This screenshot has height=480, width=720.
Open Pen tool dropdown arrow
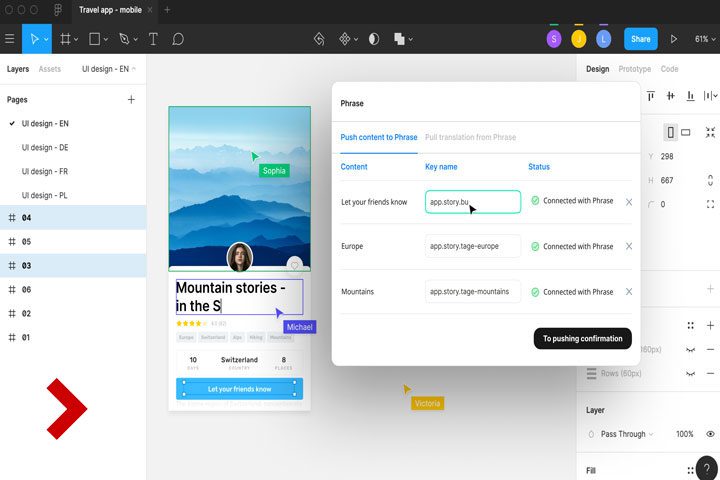click(x=135, y=40)
